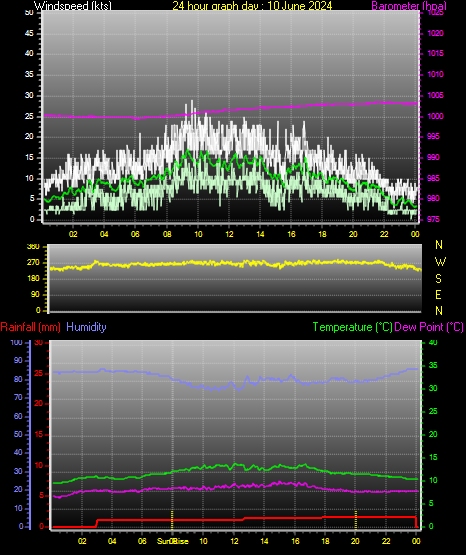Click the S compass label beside direction graph
Viewport: 466px width, 555px height.
pyautogui.click(x=438, y=279)
